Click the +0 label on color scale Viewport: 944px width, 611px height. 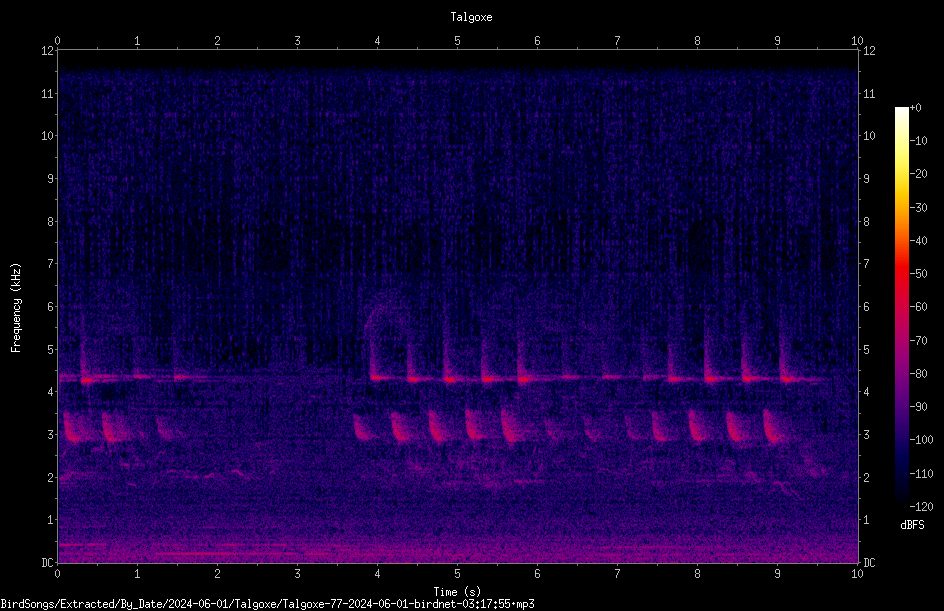915,108
